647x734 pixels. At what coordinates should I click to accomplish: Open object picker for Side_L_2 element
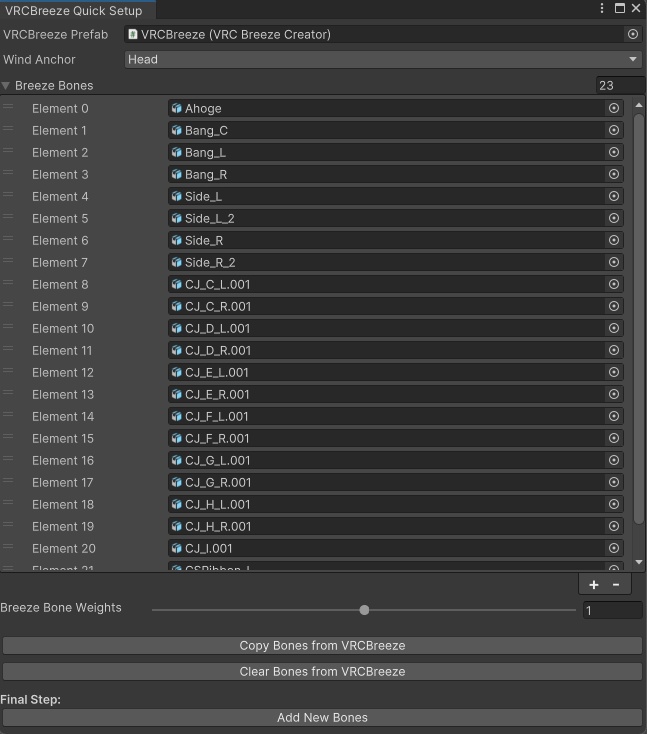tap(614, 218)
